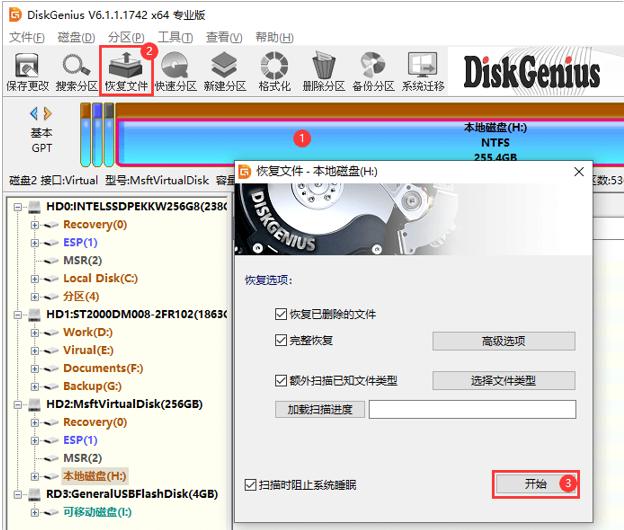Go to previous disk with left arrow
Viewport: 624px width, 530px height.
(x=34, y=114)
